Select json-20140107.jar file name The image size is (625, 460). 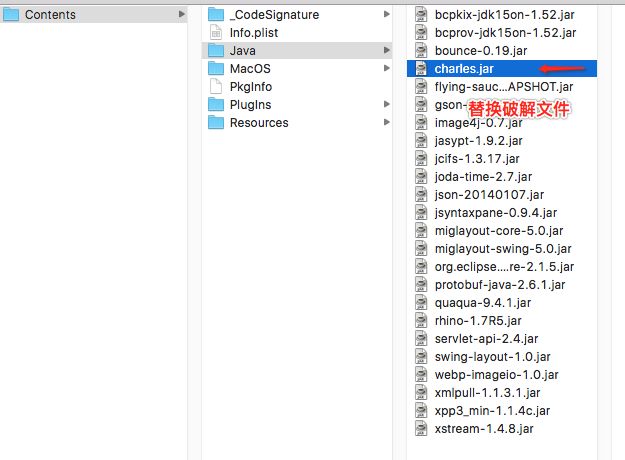point(489,195)
